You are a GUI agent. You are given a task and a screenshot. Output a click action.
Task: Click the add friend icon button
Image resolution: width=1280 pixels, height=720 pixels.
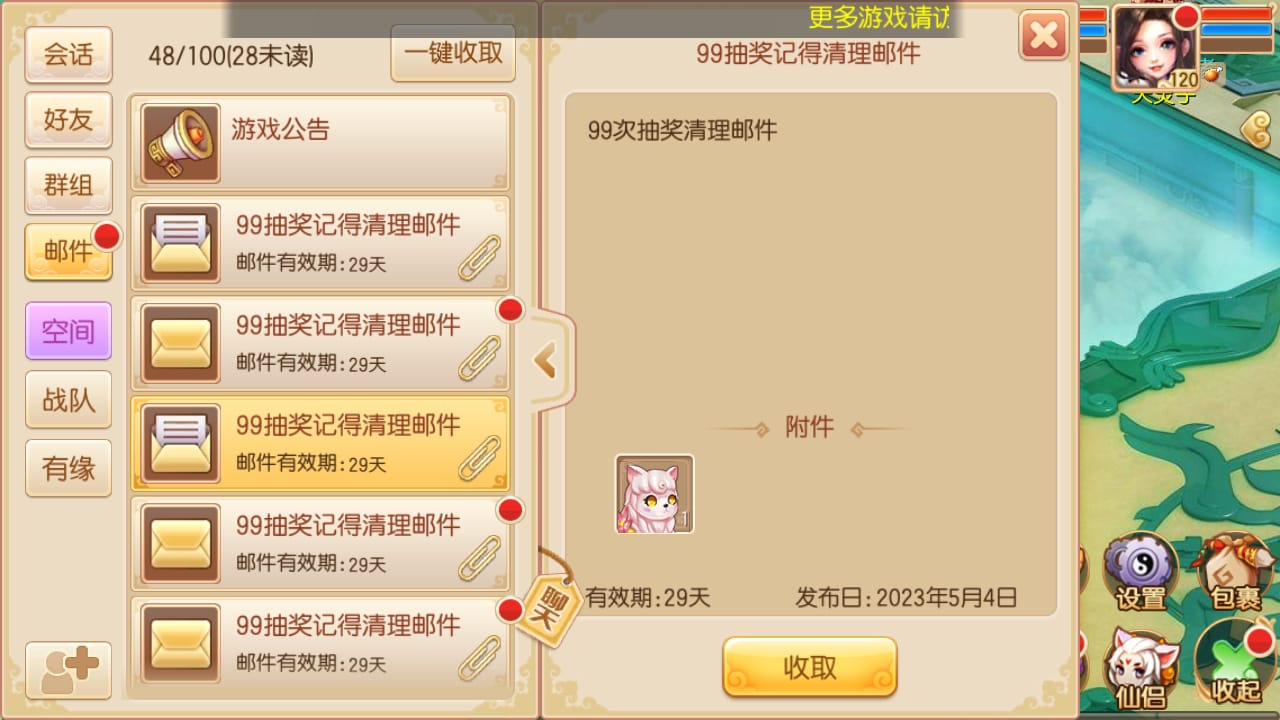click(68, 670)
